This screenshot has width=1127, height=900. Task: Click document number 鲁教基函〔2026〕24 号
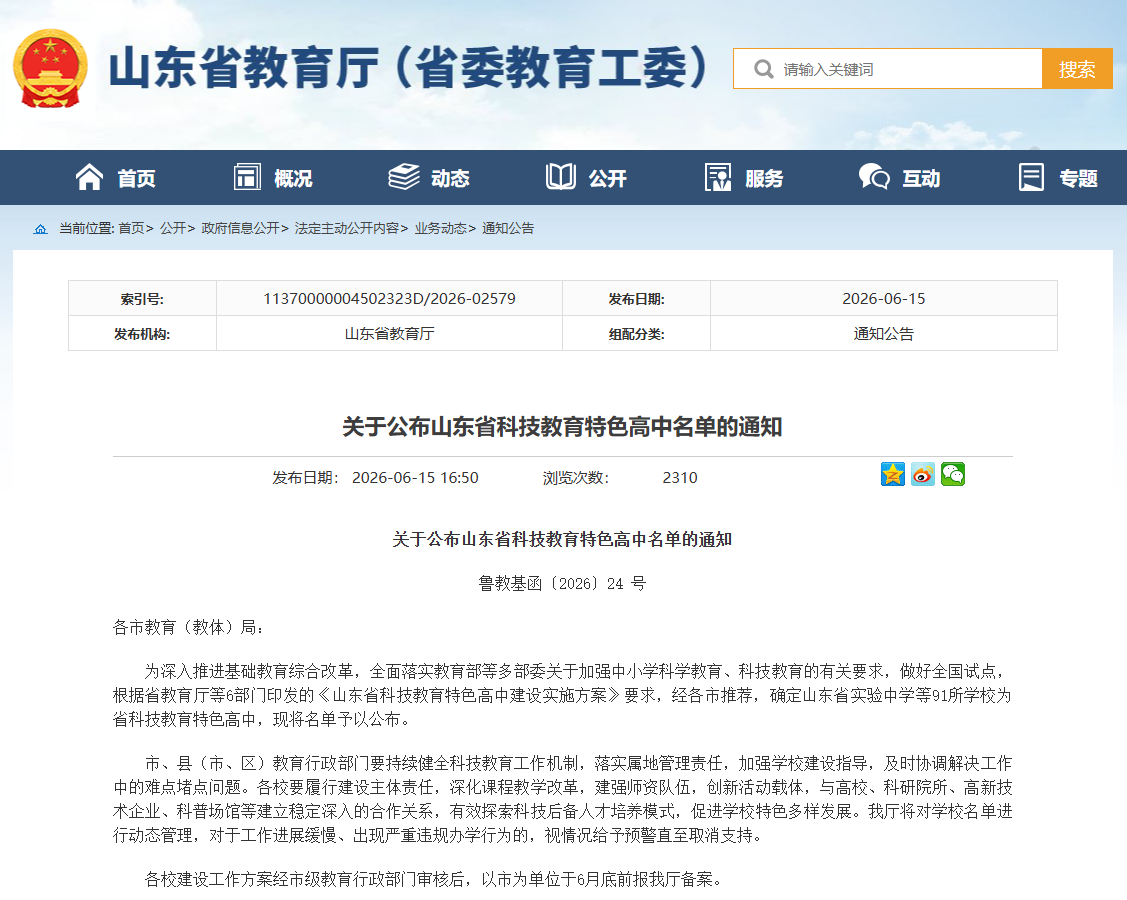(x=562, y=583)
